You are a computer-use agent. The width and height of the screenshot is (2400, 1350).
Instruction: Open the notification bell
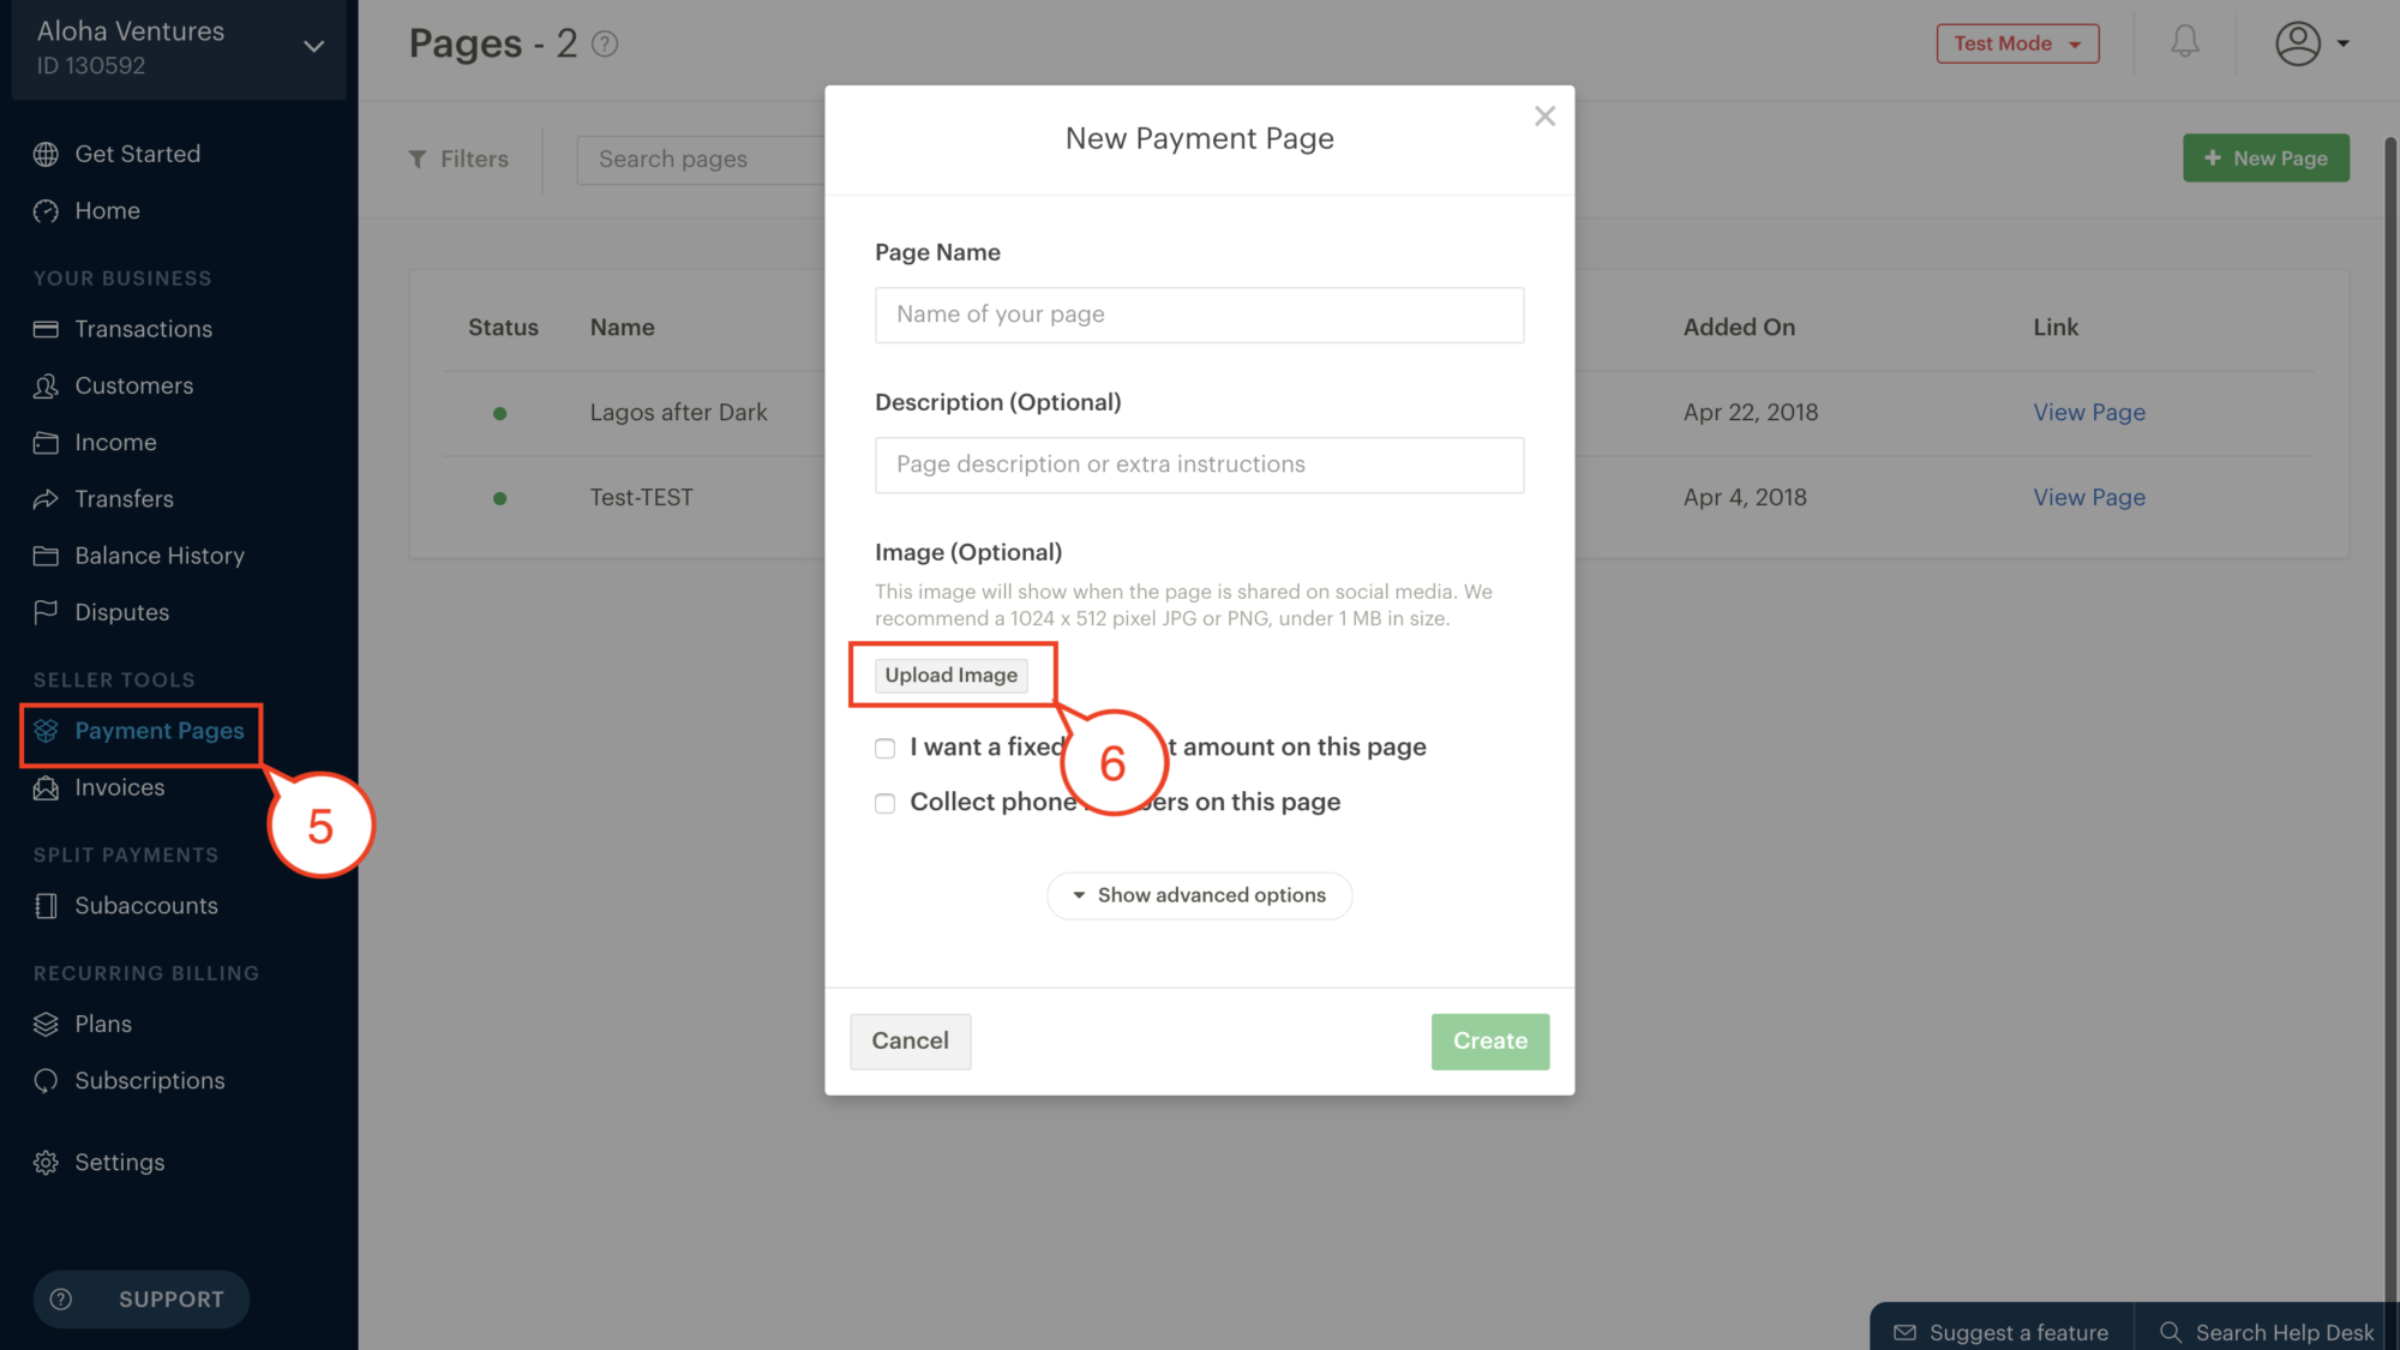2184,42
